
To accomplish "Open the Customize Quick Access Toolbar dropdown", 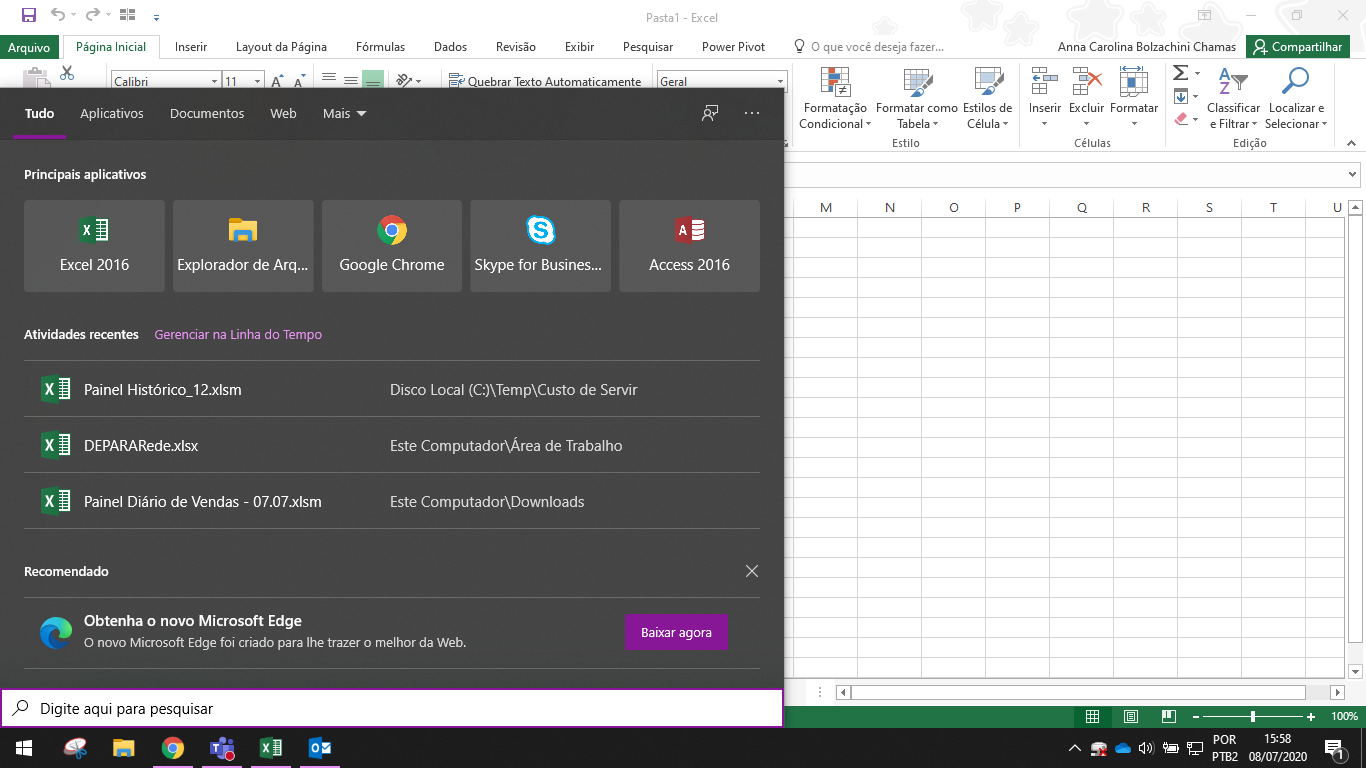I will point(156,16).
